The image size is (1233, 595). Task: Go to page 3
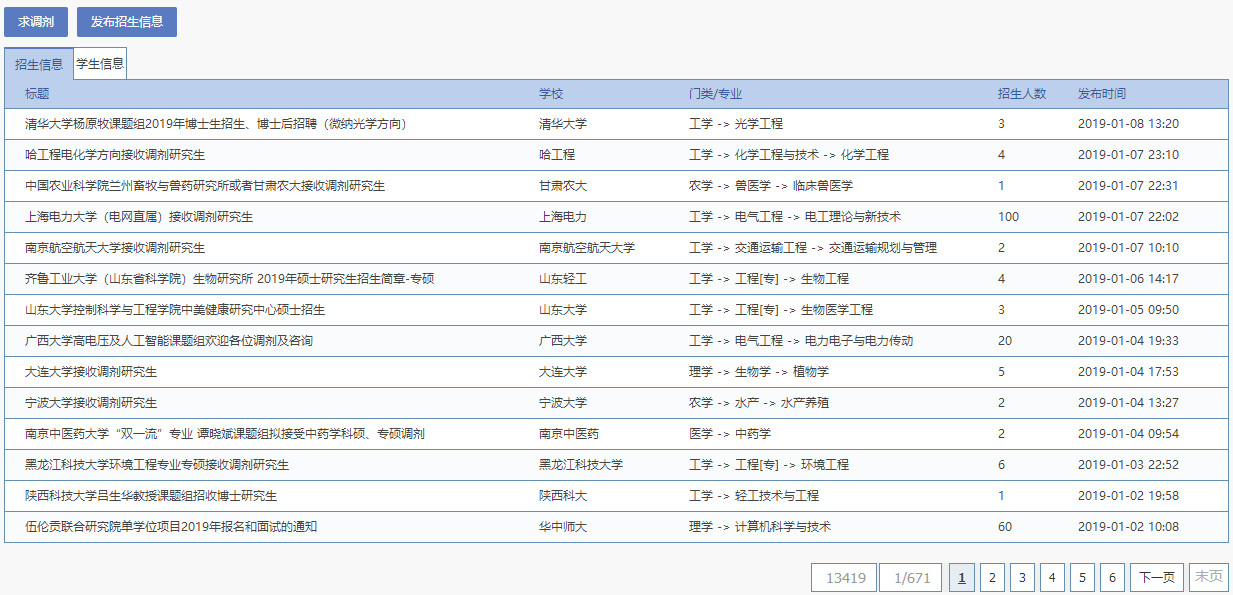tap(1021, 578)
